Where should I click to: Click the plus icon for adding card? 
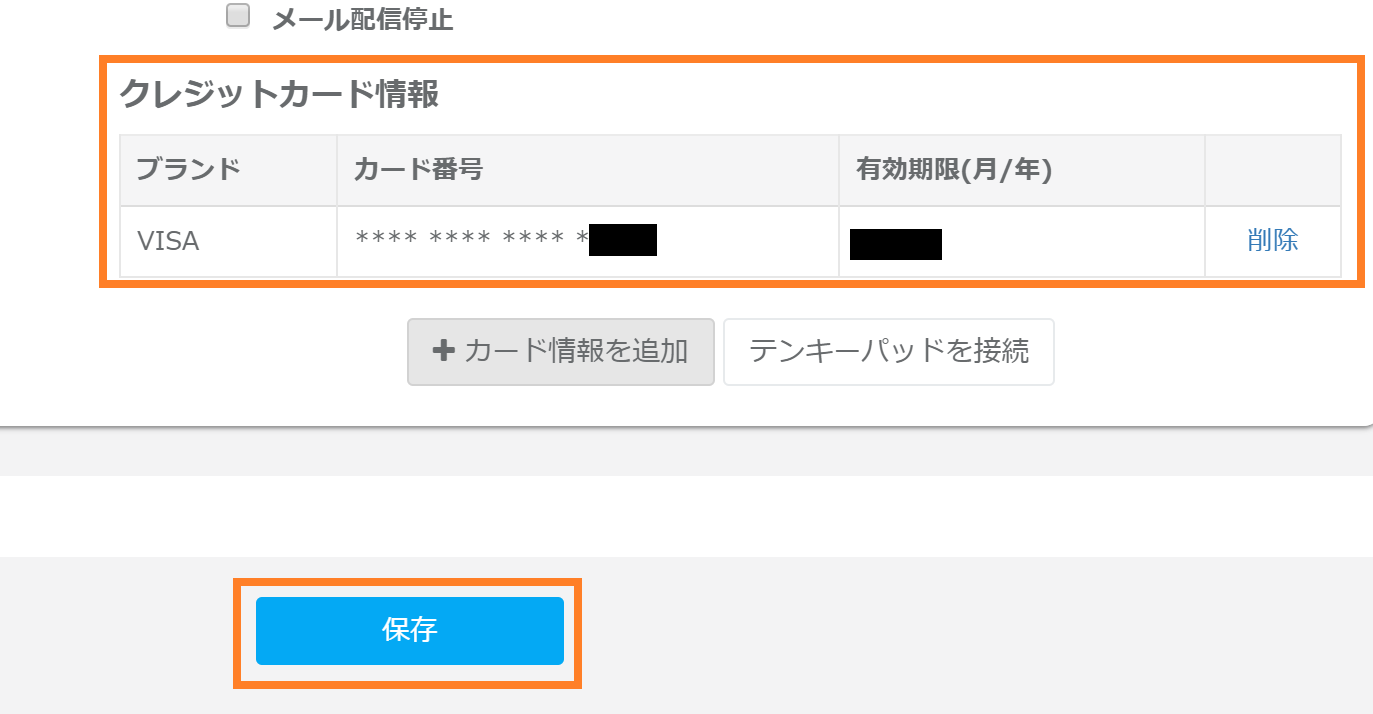[443, 351]
